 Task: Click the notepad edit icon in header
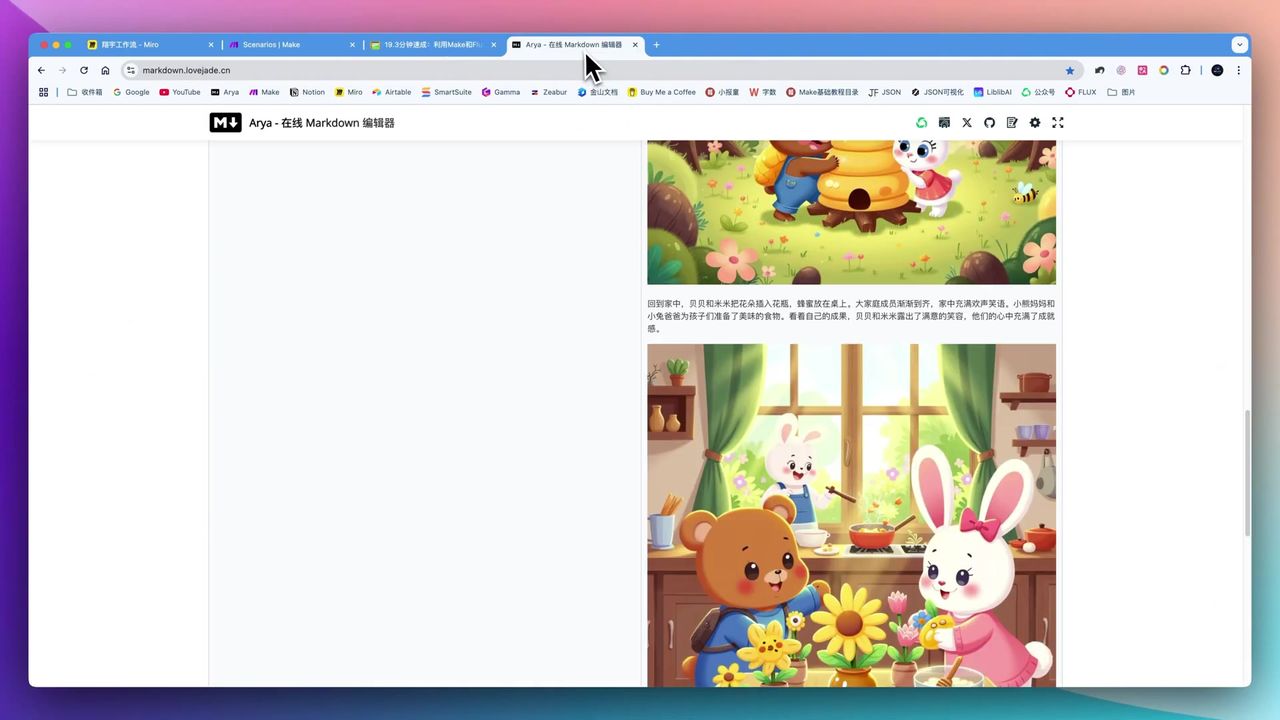[x=1012, y=123]
